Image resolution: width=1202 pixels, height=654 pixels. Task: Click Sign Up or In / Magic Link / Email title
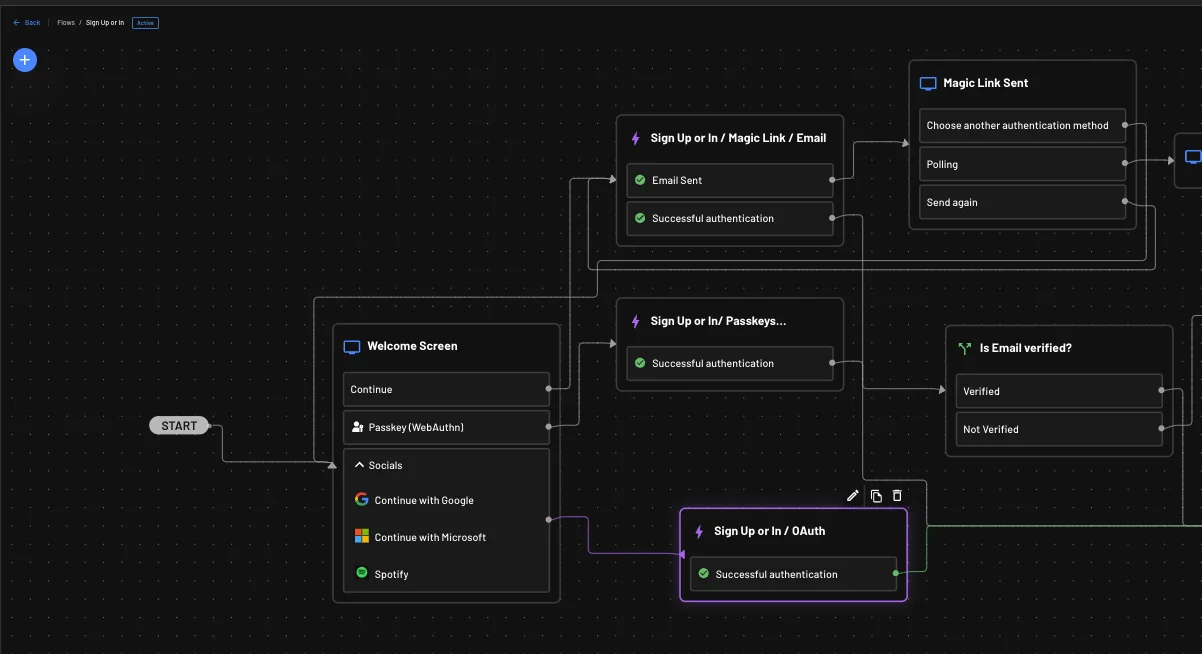[x=738, y=138]
